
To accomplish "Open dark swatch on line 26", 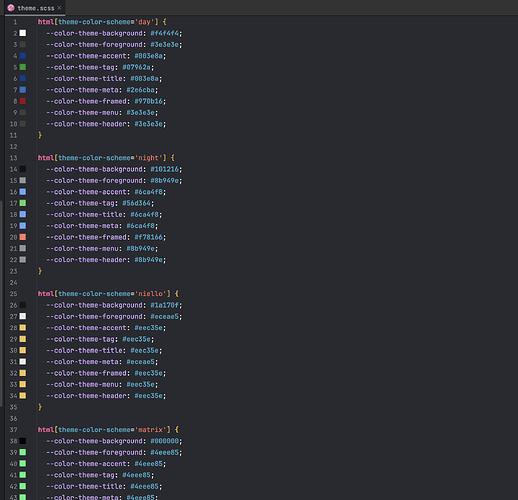I will coord(23,305).
